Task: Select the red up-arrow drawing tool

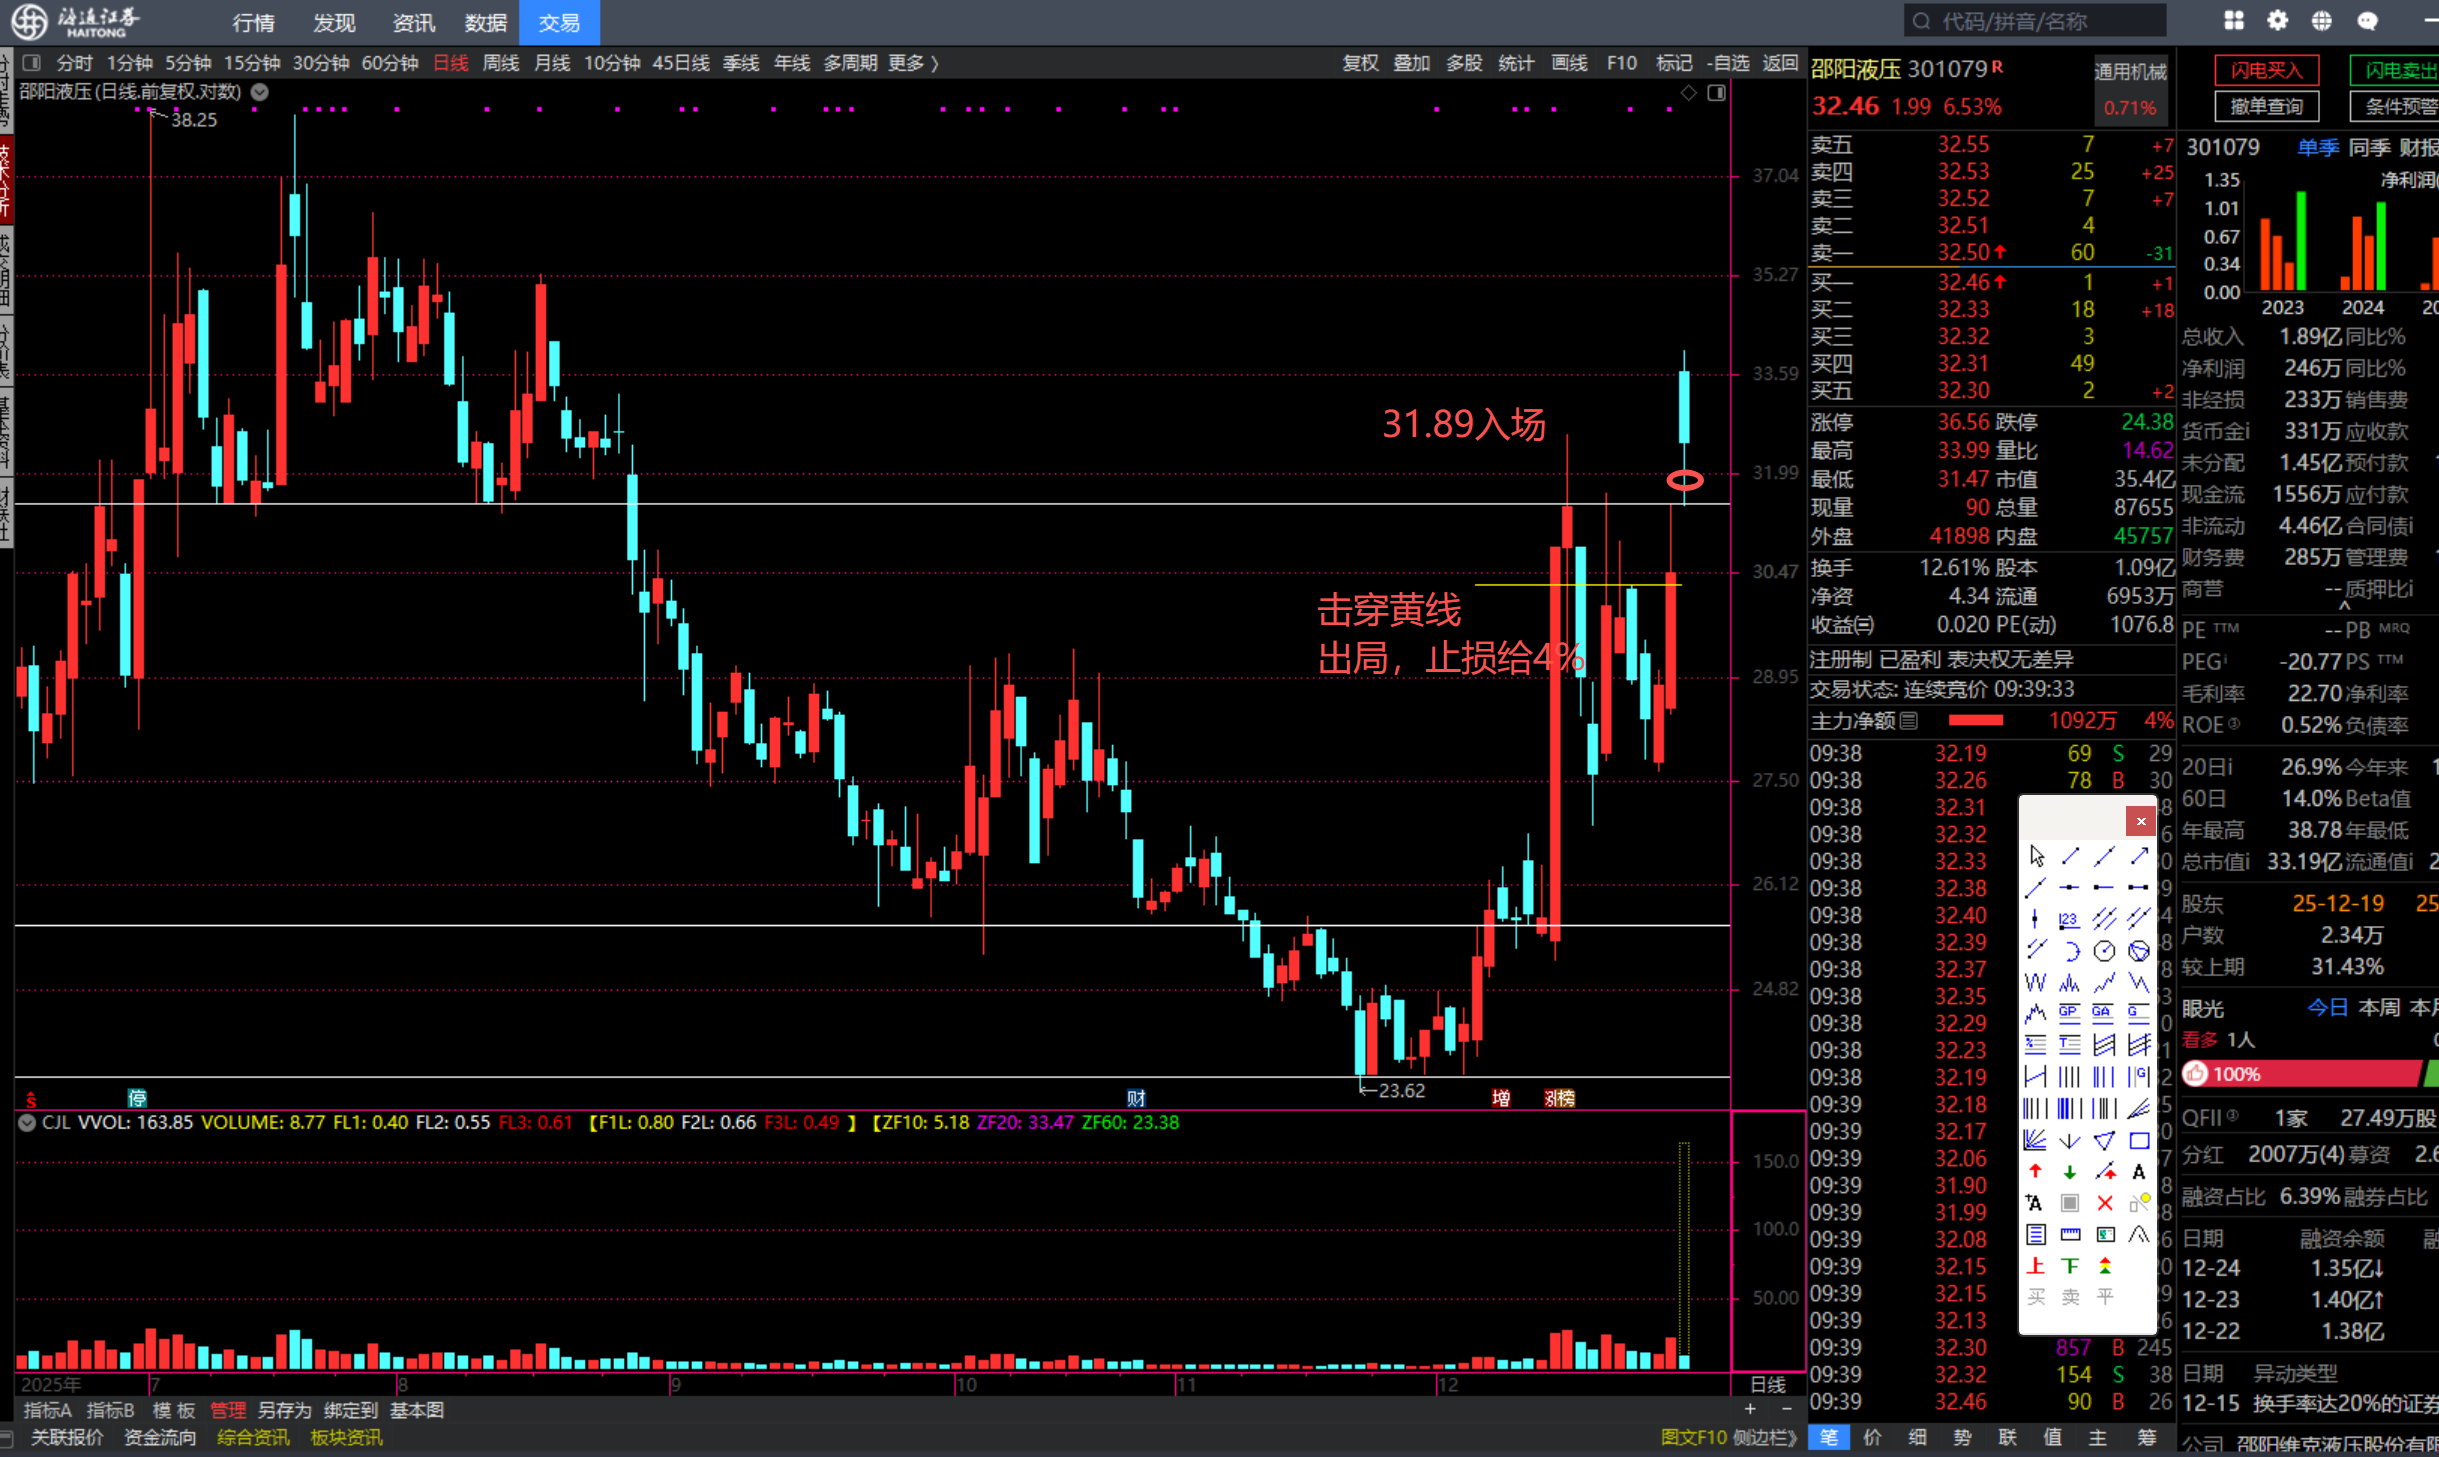Action: (x=2035, y=1172)
